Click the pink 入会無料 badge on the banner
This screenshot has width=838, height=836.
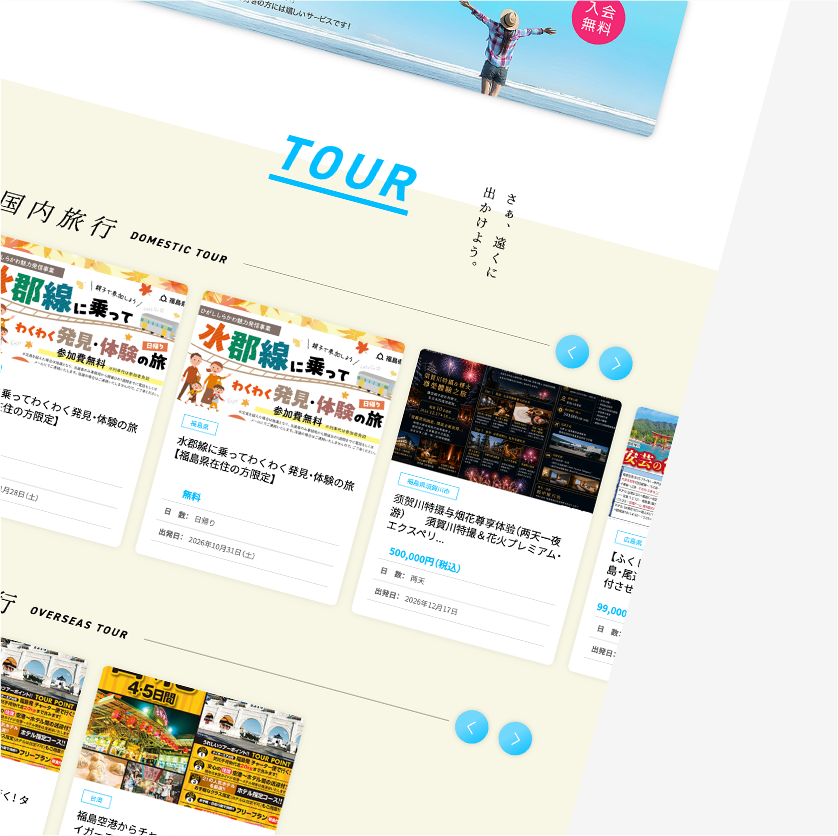(599, 17)
